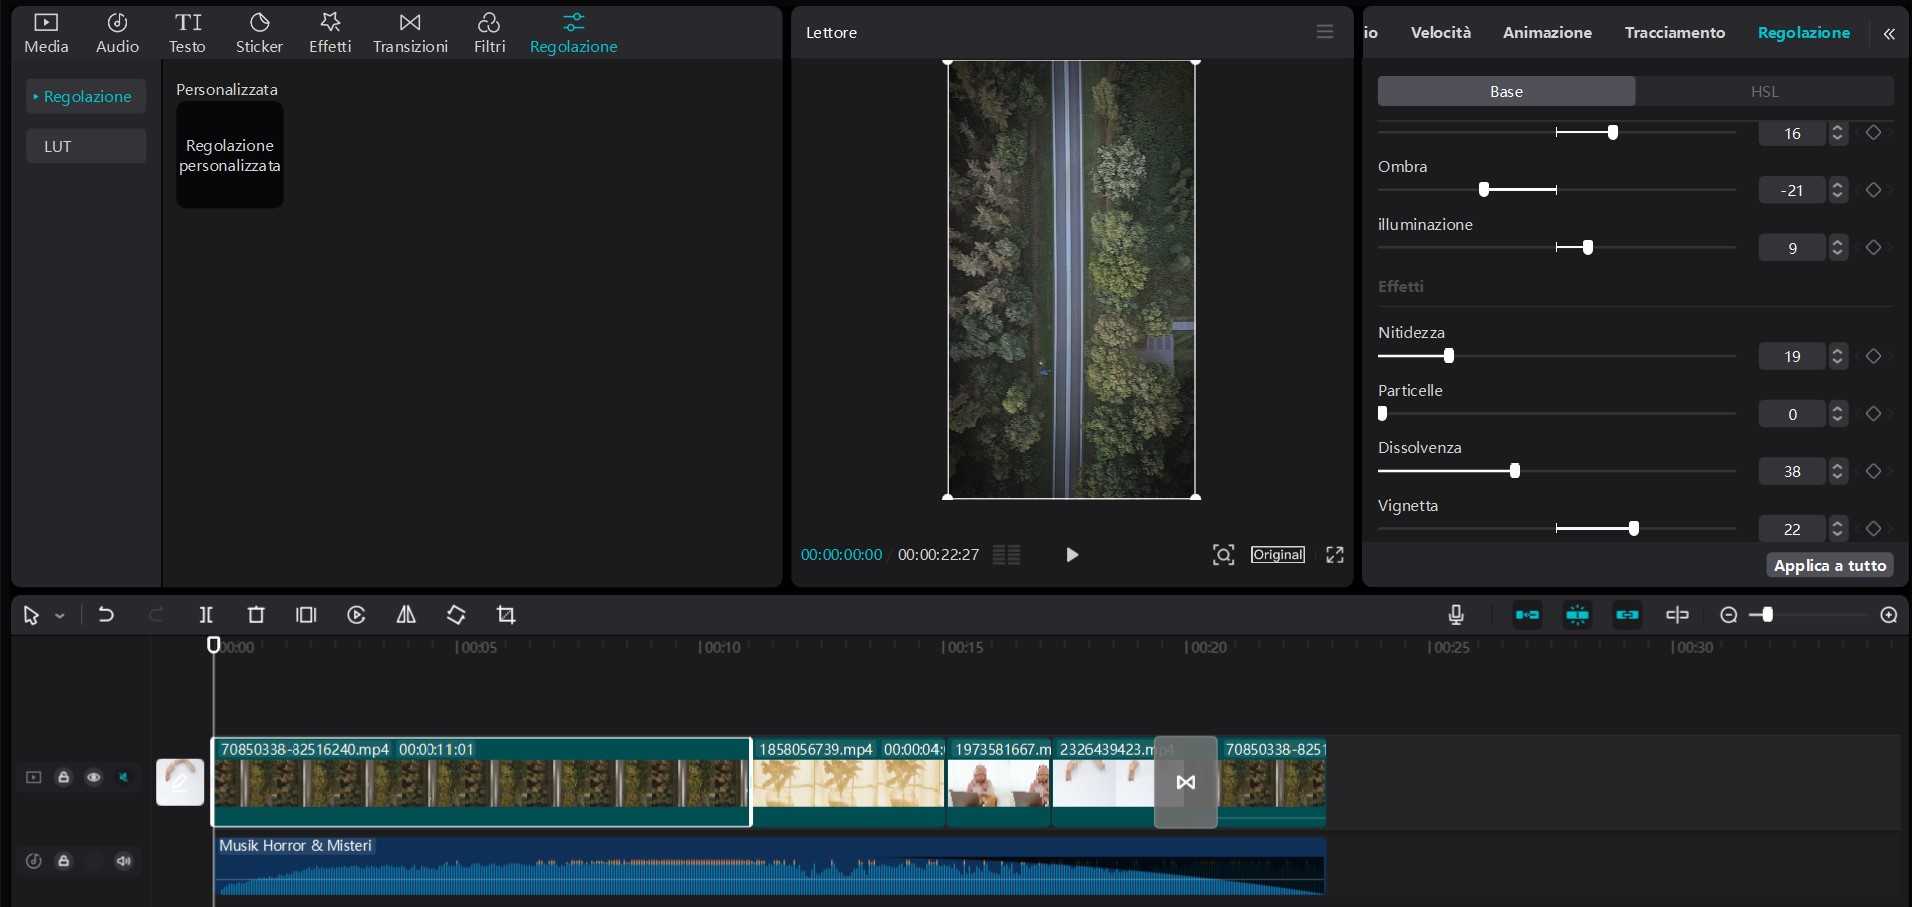Add keyframe for Particelle

[x=1874, y=413]
